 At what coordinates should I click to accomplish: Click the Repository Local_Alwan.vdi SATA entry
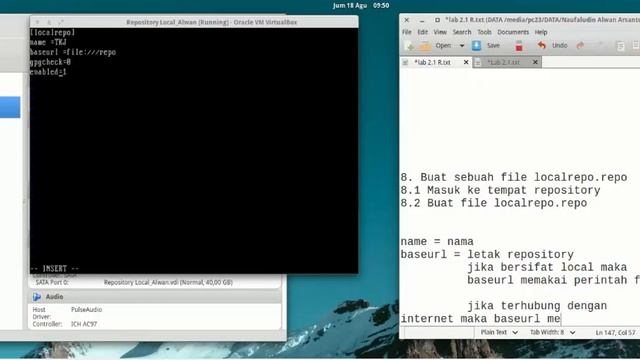point(168,282)
